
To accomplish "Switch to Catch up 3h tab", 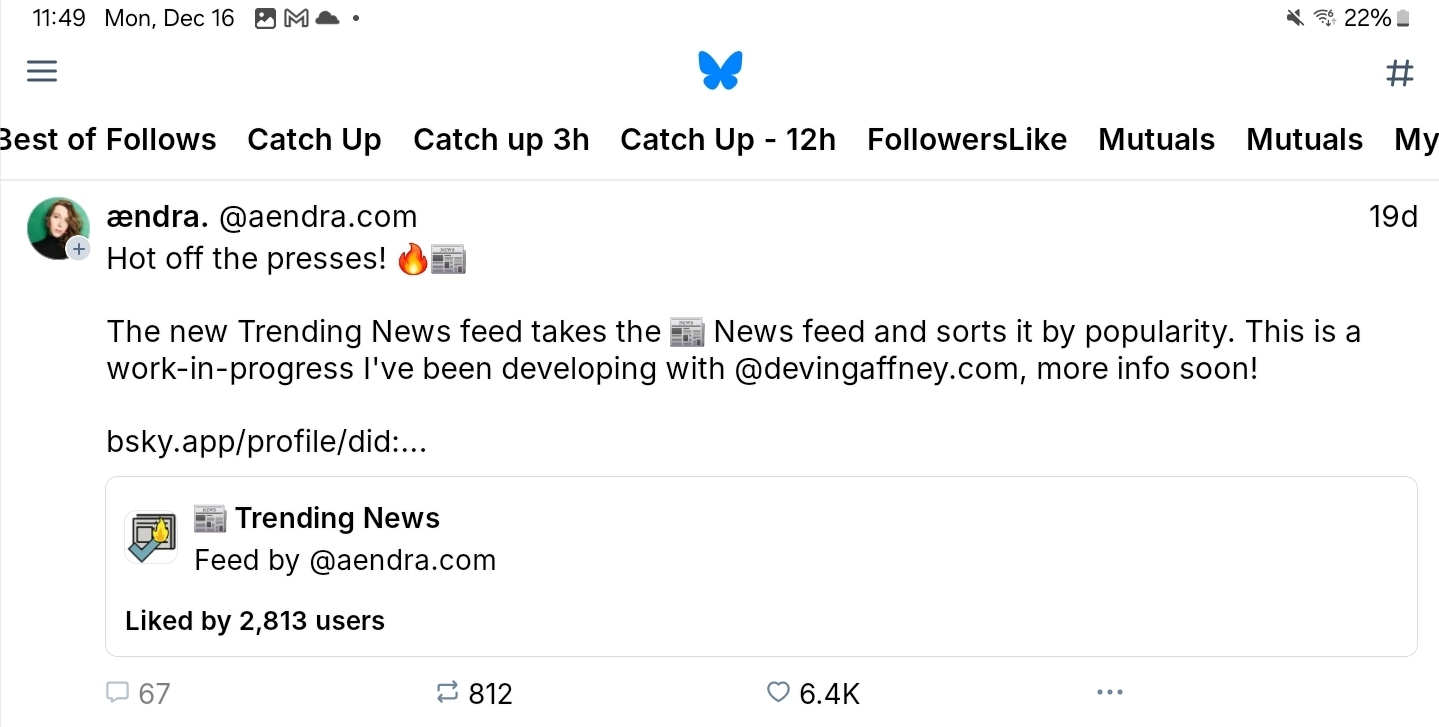I will tap(501, 140).
